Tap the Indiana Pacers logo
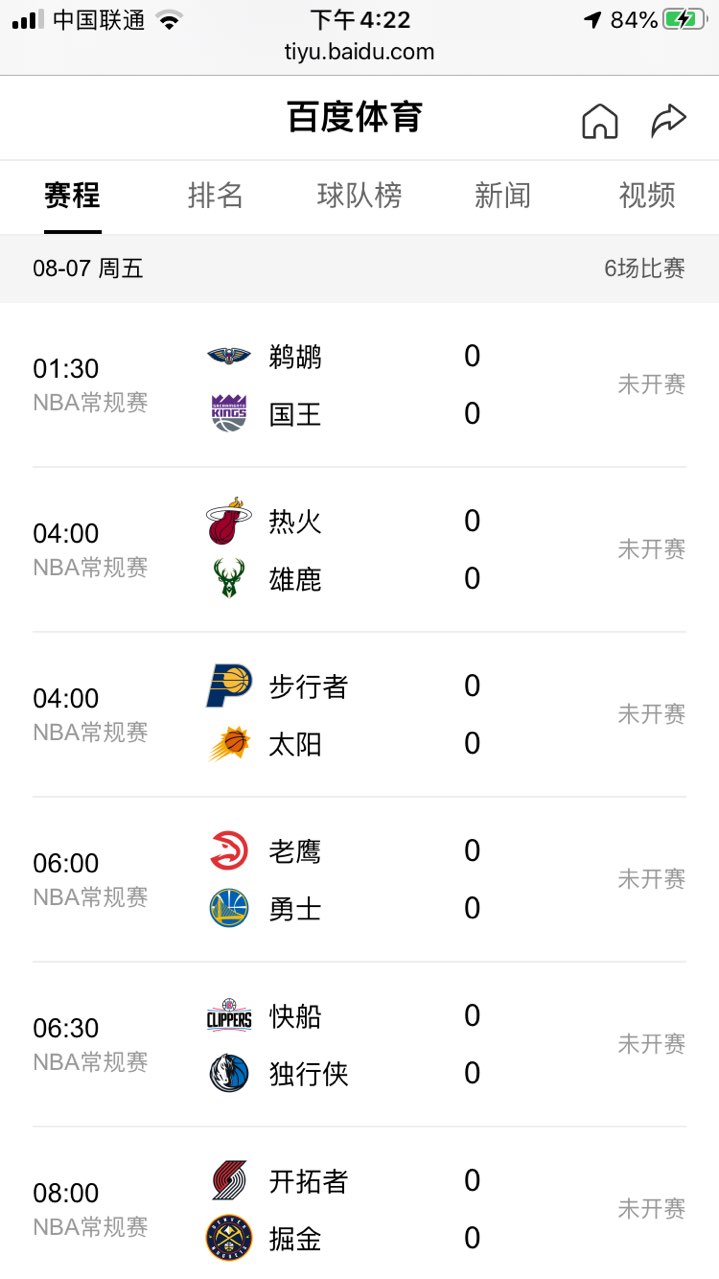This screenshot has height=1279, width=719. (x=229, y=686)
